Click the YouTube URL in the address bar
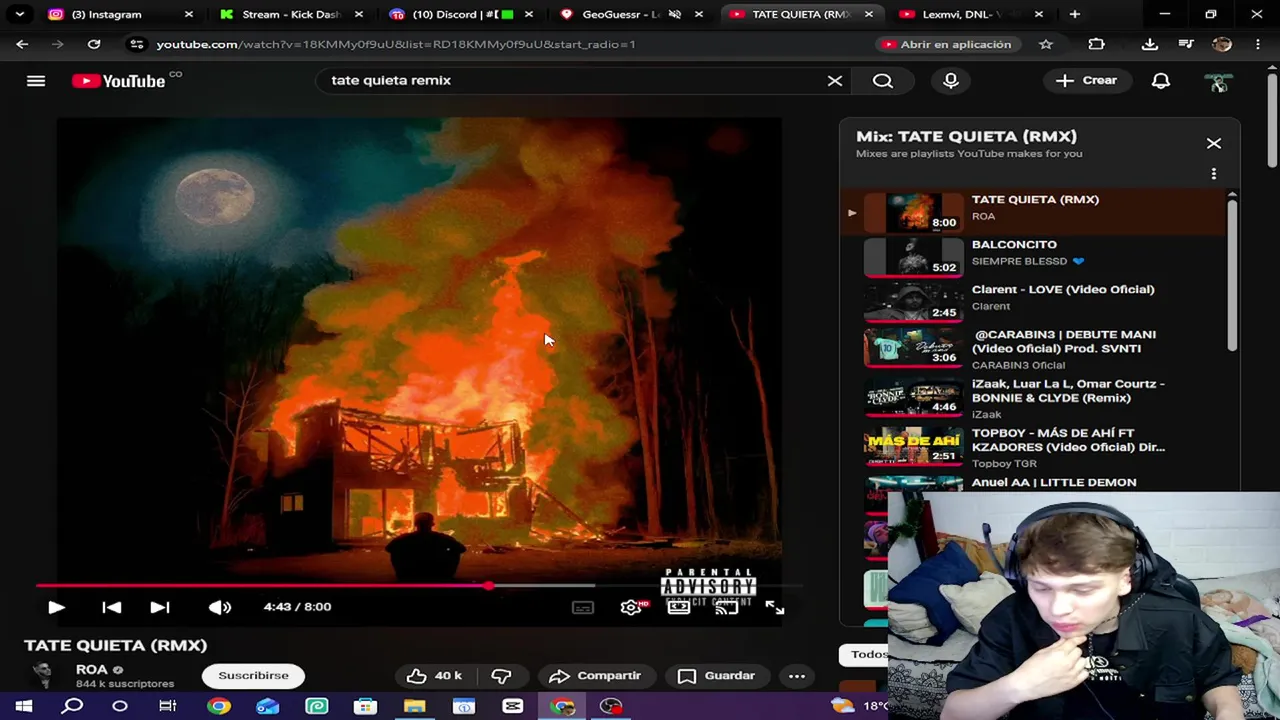 click(x=396, y=44)
